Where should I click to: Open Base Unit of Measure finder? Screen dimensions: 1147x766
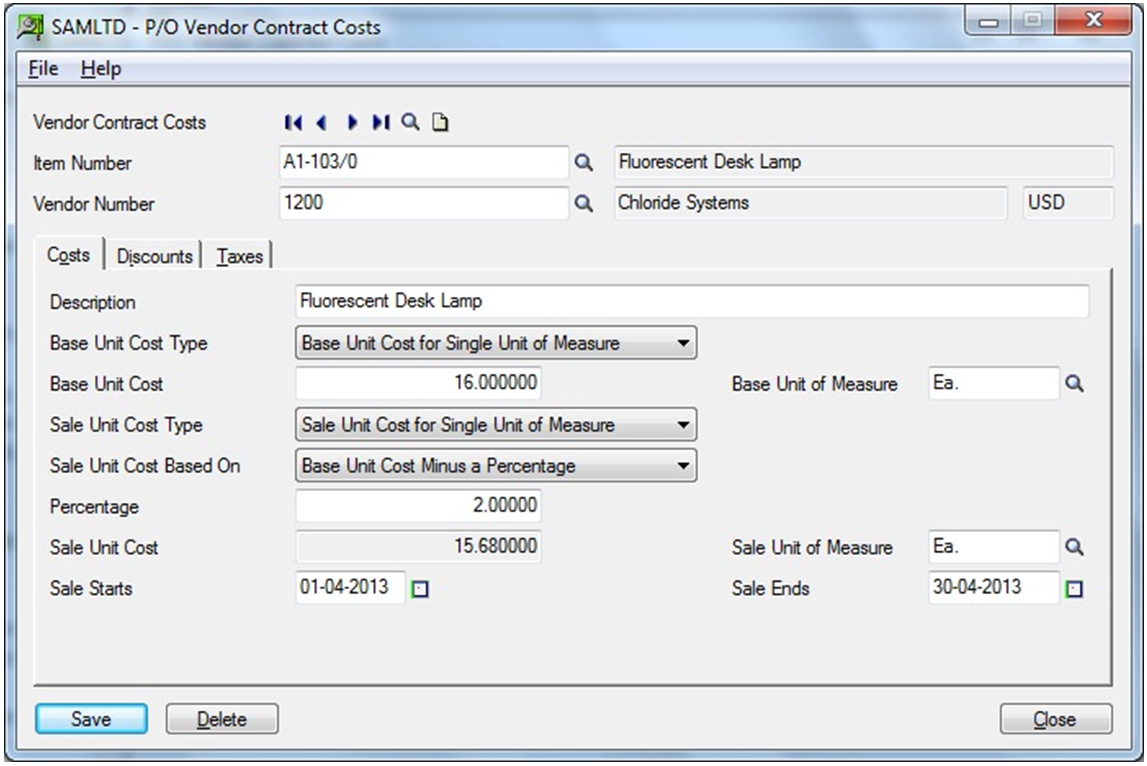pyautogui.click(x=1074, y=383)
